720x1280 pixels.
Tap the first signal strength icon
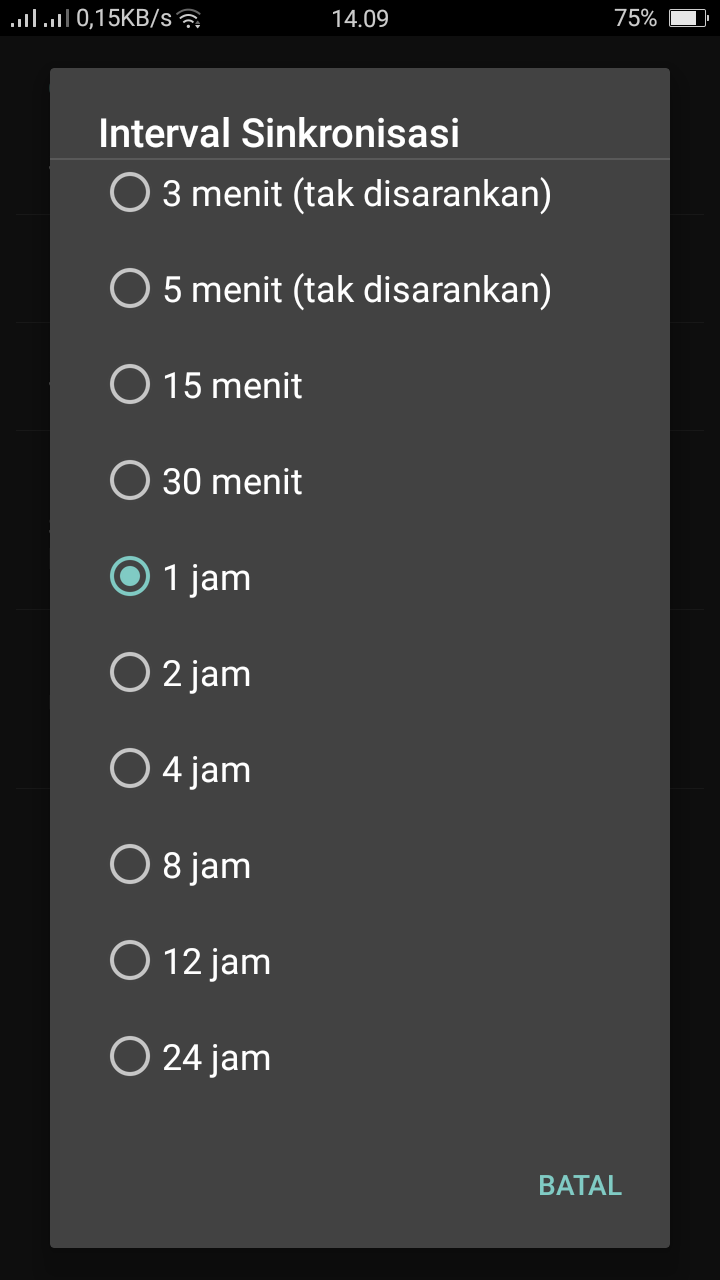click(x=24, y=18)
